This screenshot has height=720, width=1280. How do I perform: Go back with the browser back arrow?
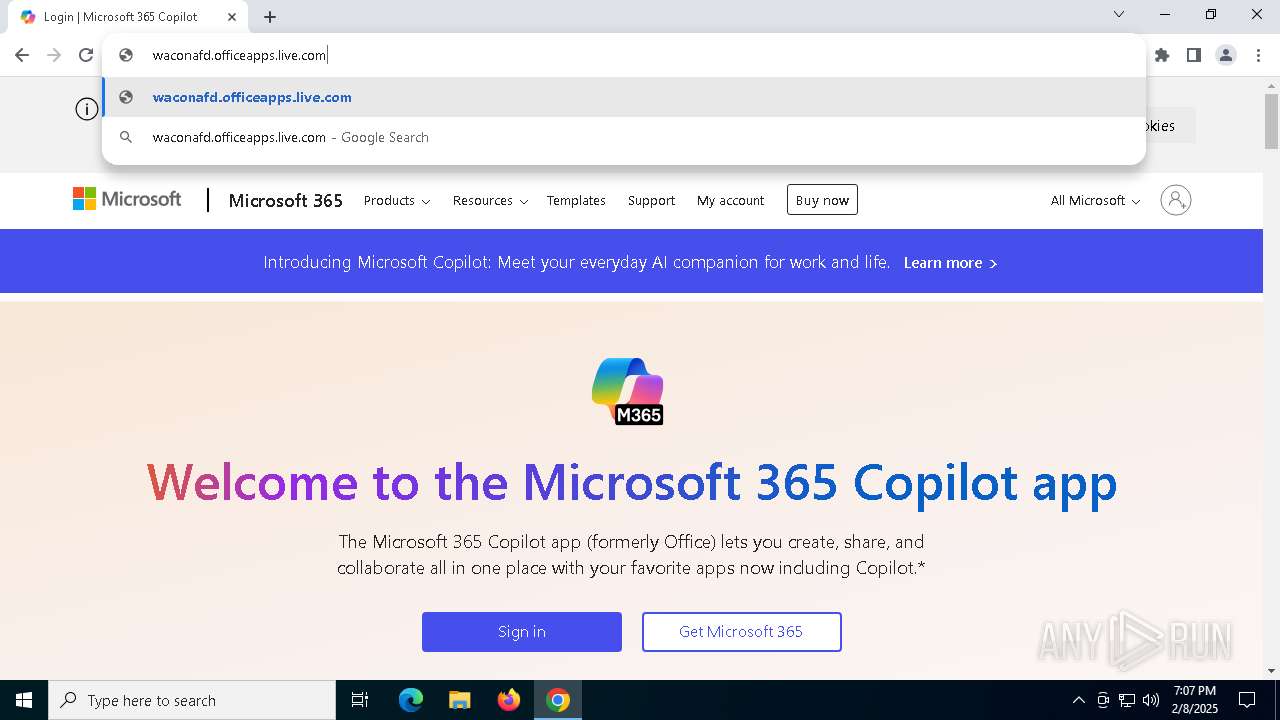(x=22, y=55)
